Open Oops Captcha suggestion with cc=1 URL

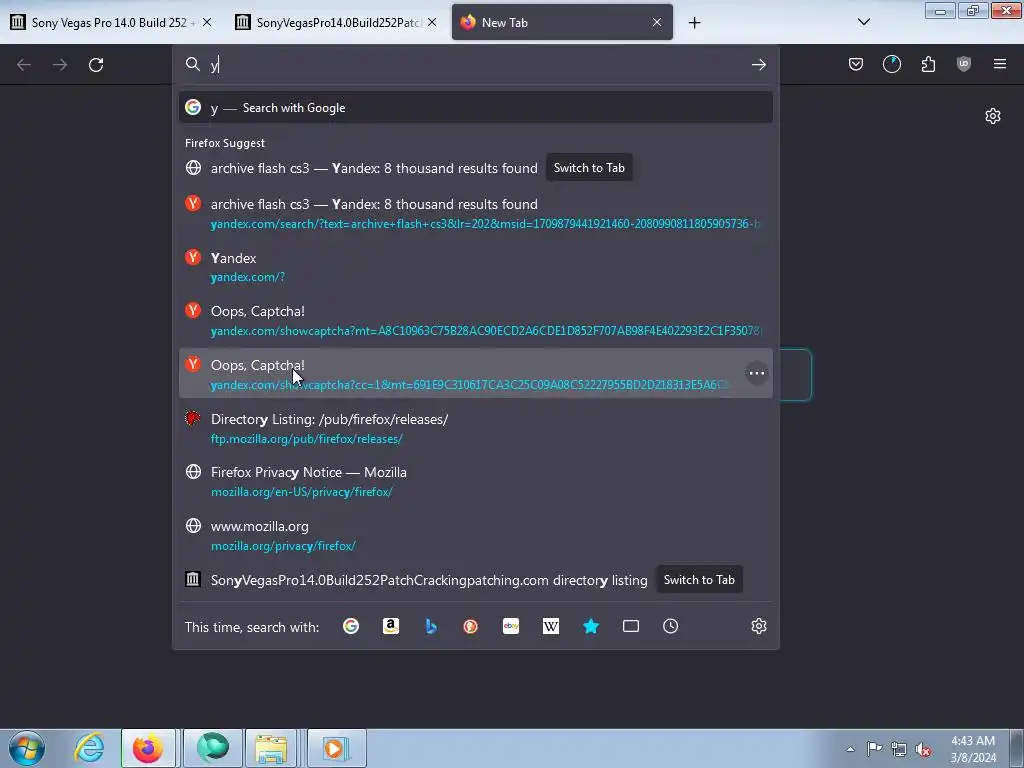(x=475, y=374)
